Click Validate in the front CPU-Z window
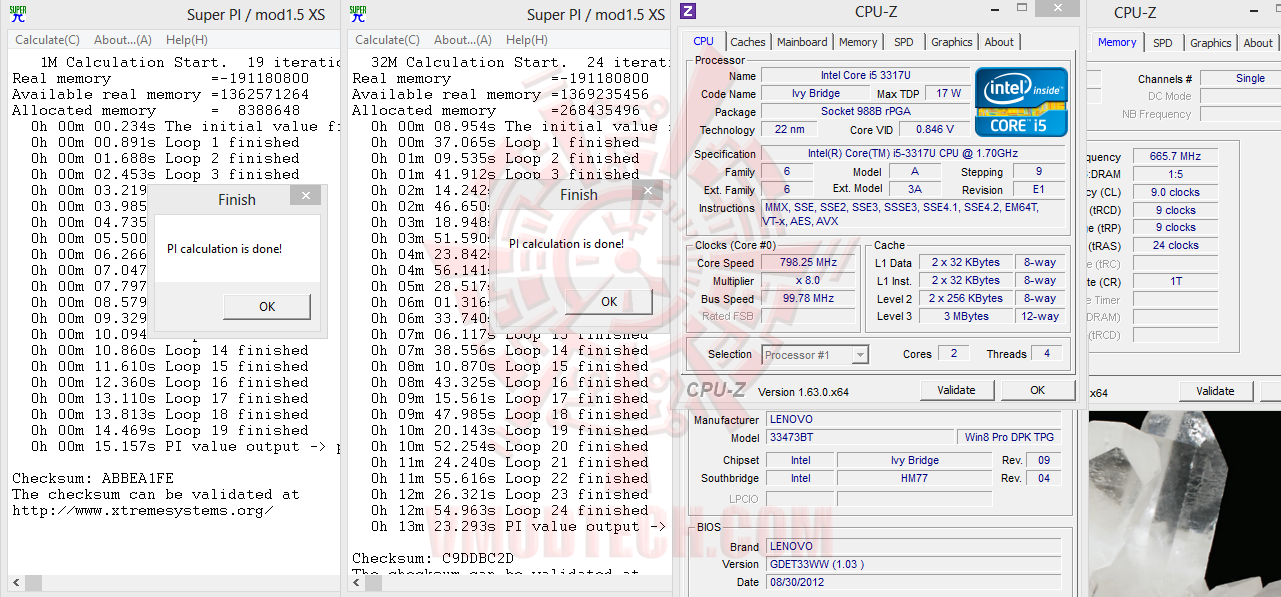The height and width of the screenshot is (597, 1281). tap(957, 390)
